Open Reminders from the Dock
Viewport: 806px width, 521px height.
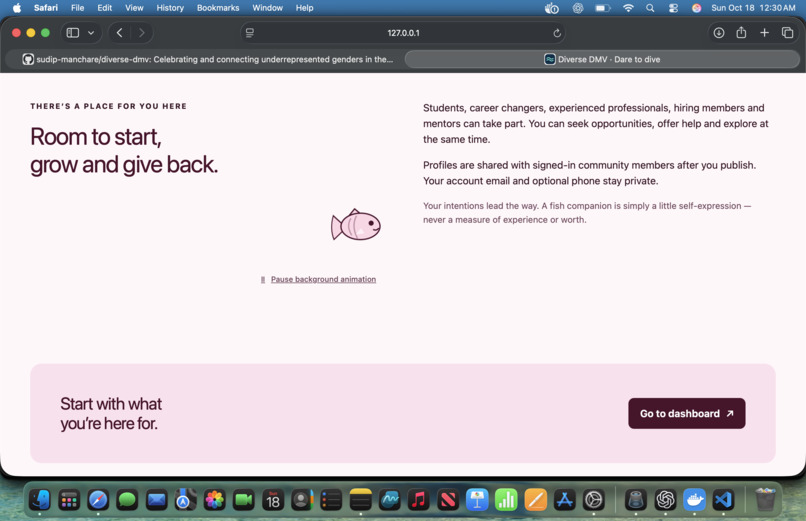[x=331, y=499]
